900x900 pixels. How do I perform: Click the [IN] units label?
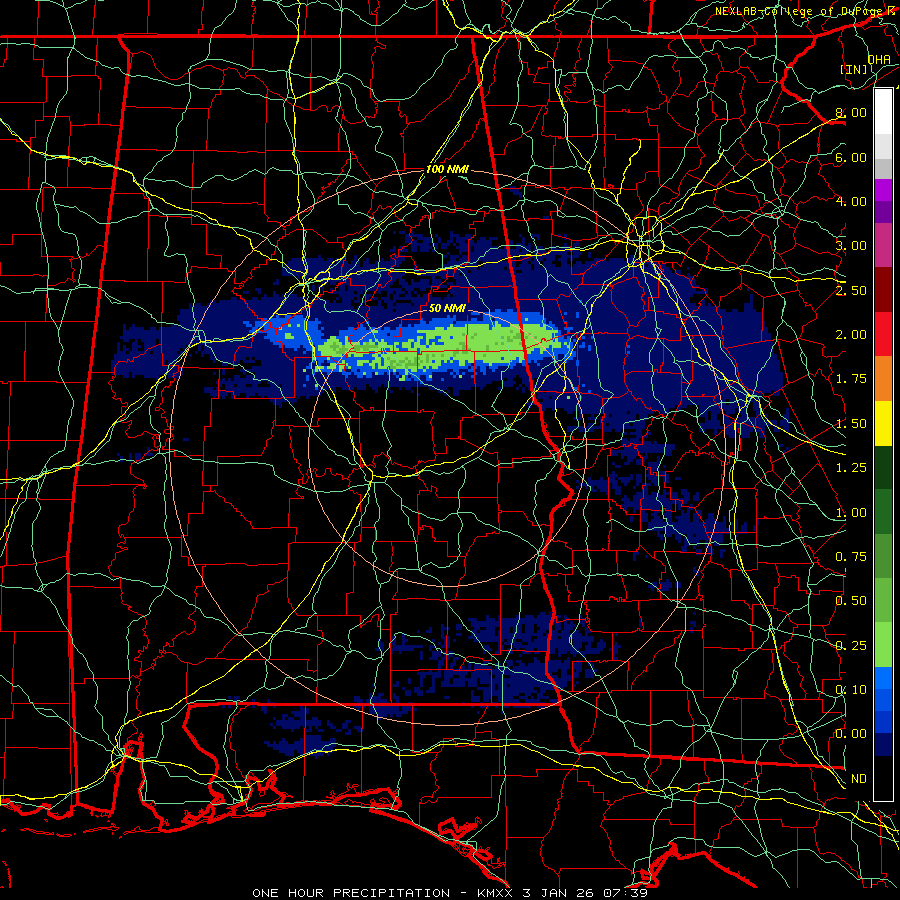[x=854, y=69]
